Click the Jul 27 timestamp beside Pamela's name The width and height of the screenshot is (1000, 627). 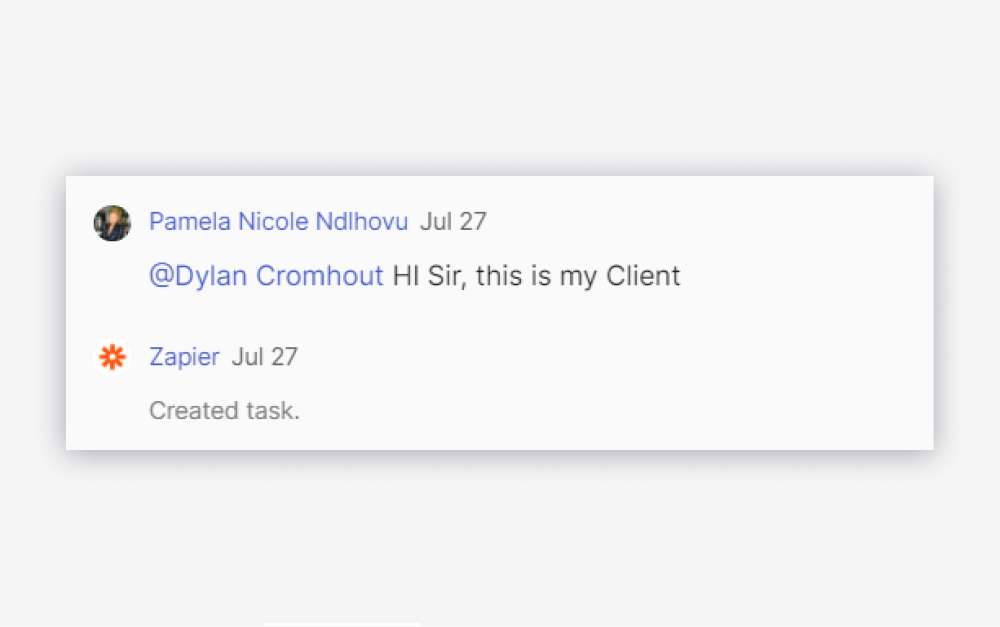coord(453,222)
